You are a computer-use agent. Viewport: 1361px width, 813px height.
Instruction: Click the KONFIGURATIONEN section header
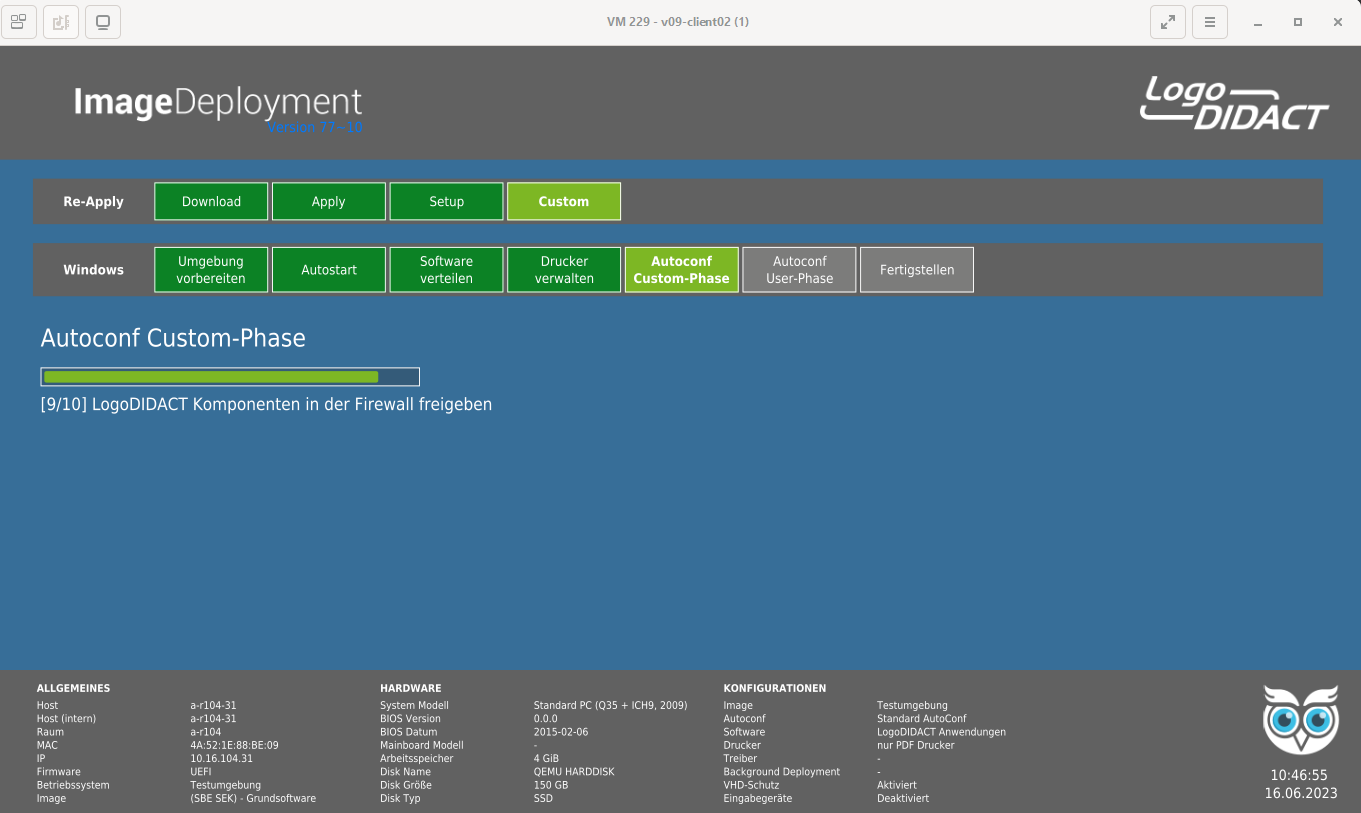[775, 688]
